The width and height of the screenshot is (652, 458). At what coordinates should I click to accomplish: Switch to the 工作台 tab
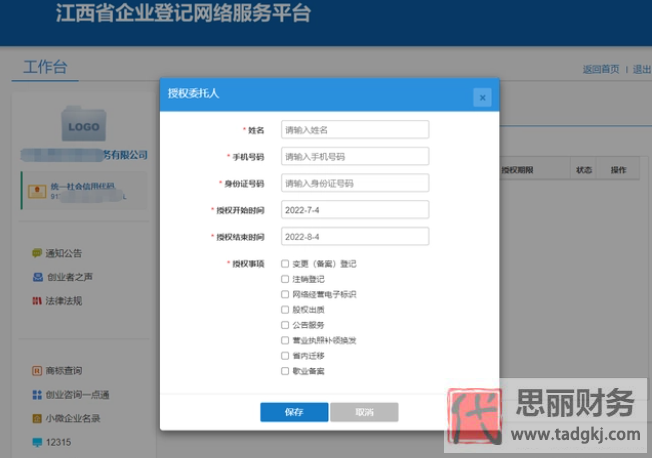click(45, 67)
